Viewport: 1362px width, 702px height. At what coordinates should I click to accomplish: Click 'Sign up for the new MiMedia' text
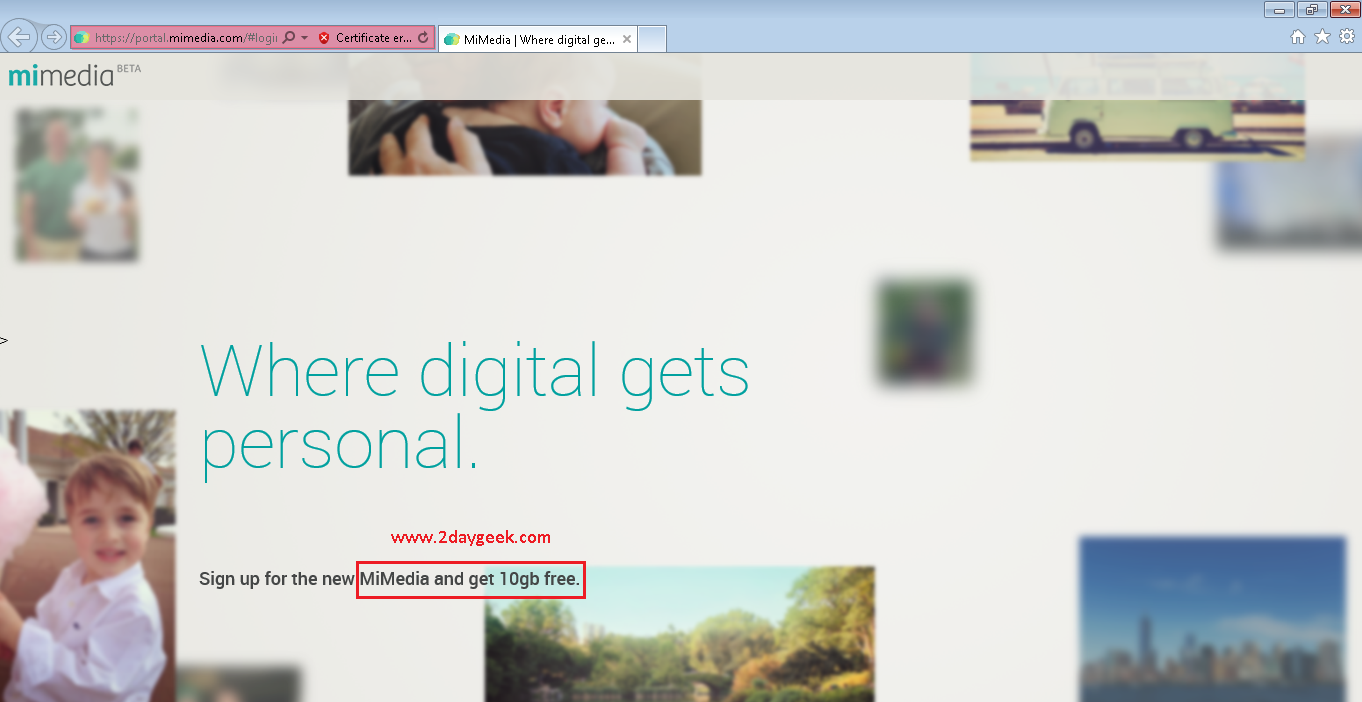pos(314,578)
